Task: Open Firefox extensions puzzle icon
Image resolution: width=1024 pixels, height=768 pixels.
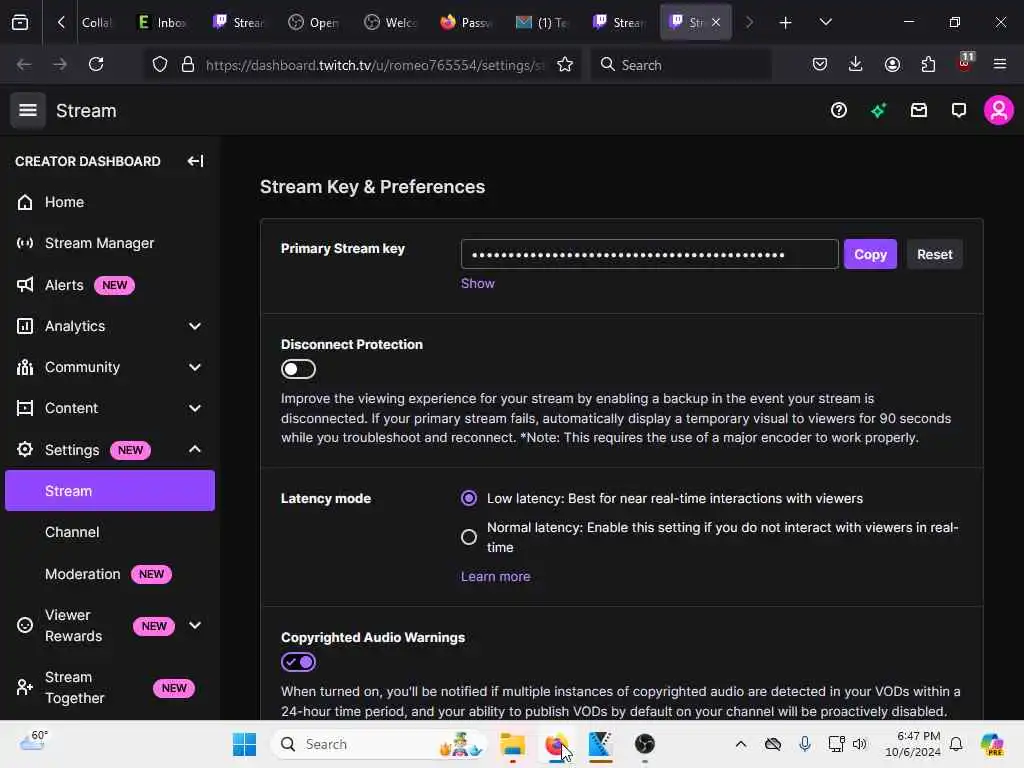Action: point(928,64)
